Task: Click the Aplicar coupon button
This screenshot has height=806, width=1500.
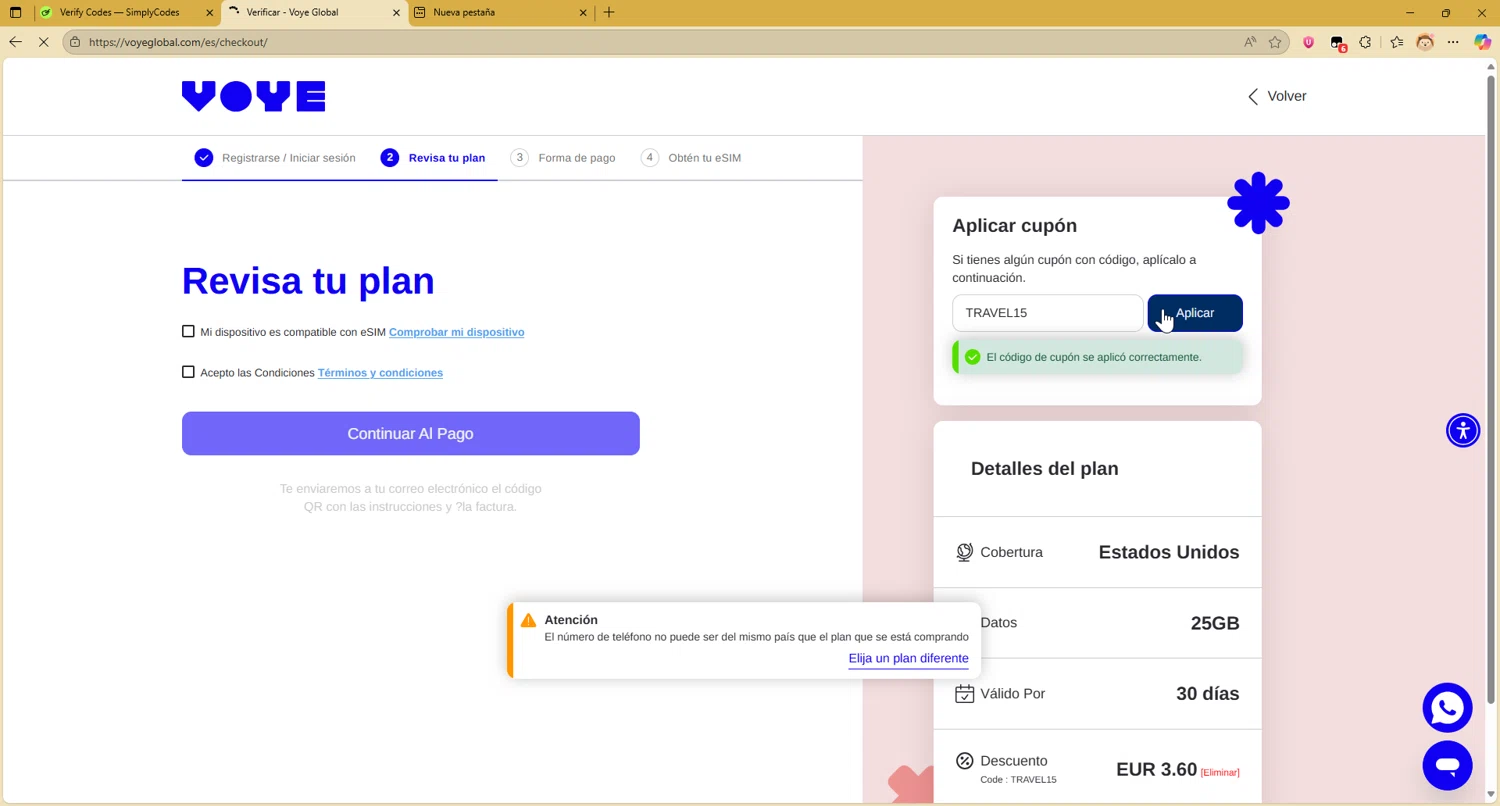Action: [x=1195, y=313]
